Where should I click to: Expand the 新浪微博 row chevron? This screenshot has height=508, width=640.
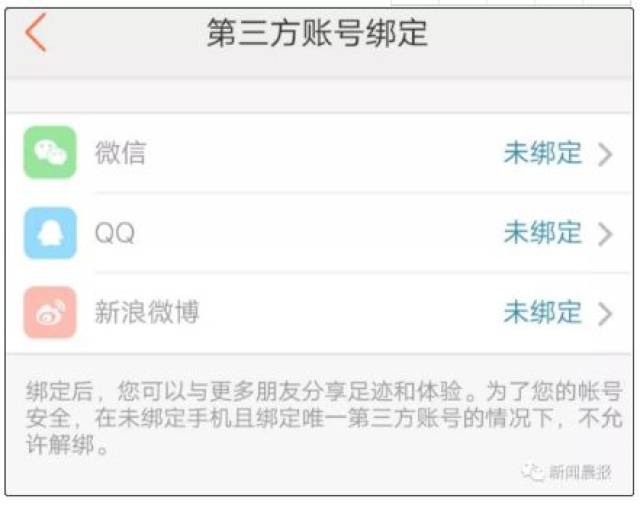pyautogui.click(x=605, y=313)
